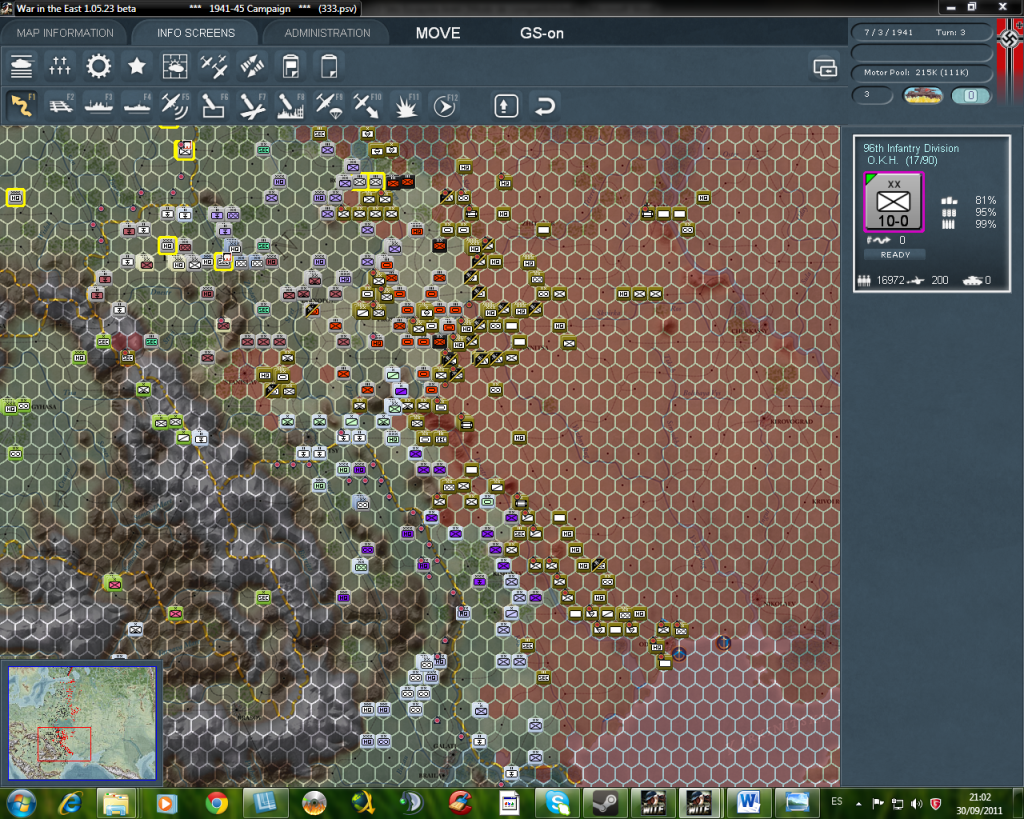Select Move mode (F1) tool
Screen dimensions: 1024x819
(x=22, y=105)
